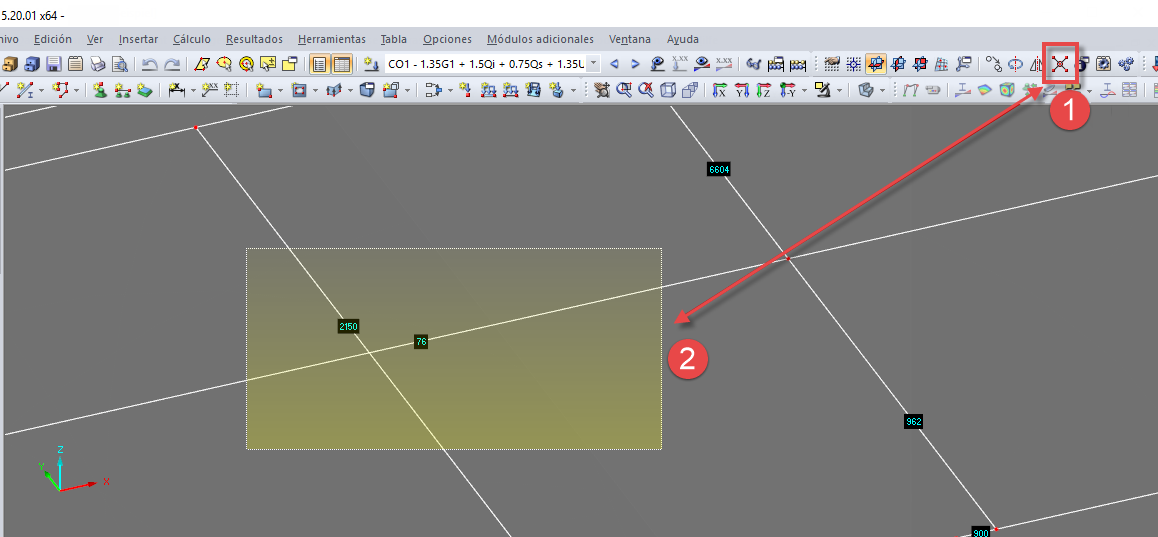This screenshot has width=1158, height=537.
Task: Toggle the grid snap crosshair button
Action: tap(853, 64)
